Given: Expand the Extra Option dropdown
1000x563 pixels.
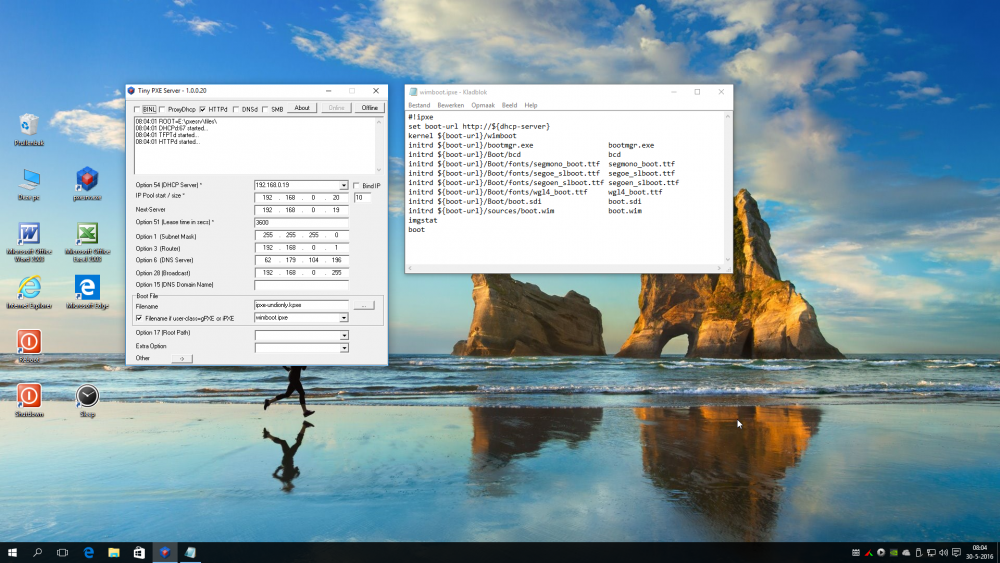Looking at the screenshot, I should 344,348.
